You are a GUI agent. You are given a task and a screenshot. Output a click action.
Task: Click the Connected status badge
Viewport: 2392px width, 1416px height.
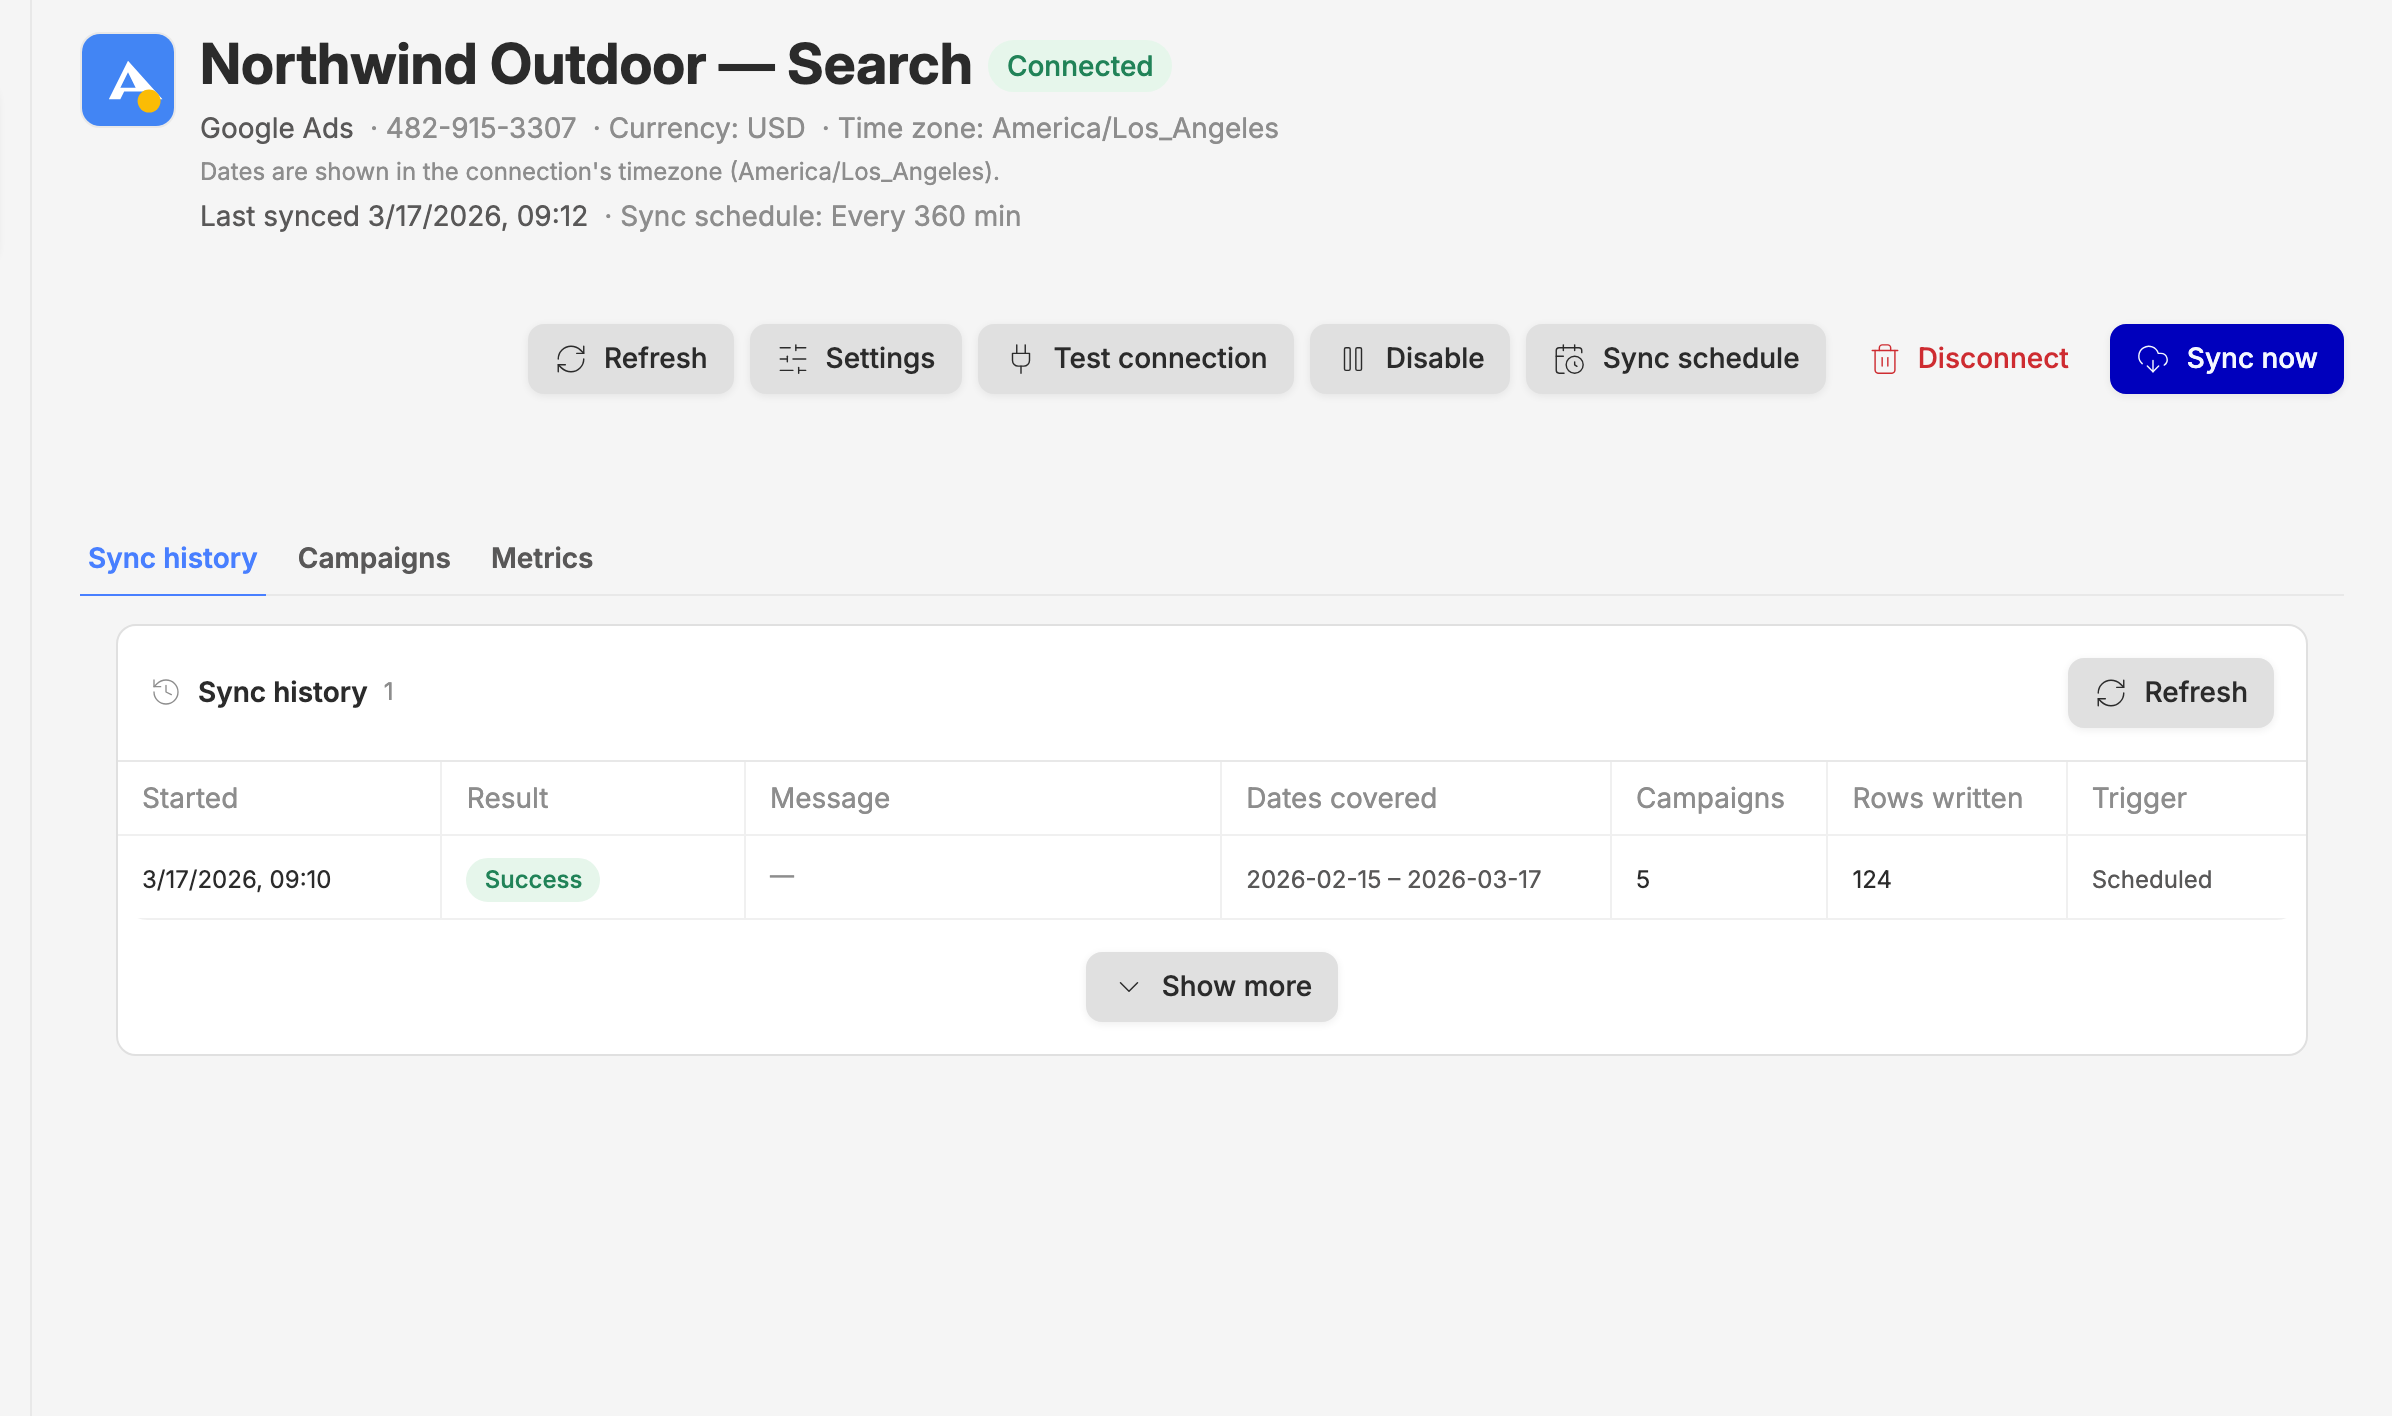point(1080,66)
